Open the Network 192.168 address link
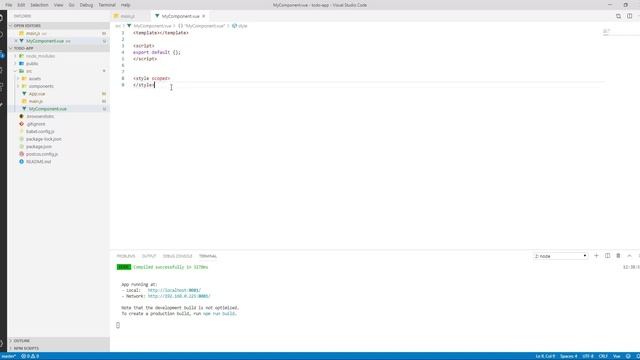640x360 pixels. (x=179, y=296)
